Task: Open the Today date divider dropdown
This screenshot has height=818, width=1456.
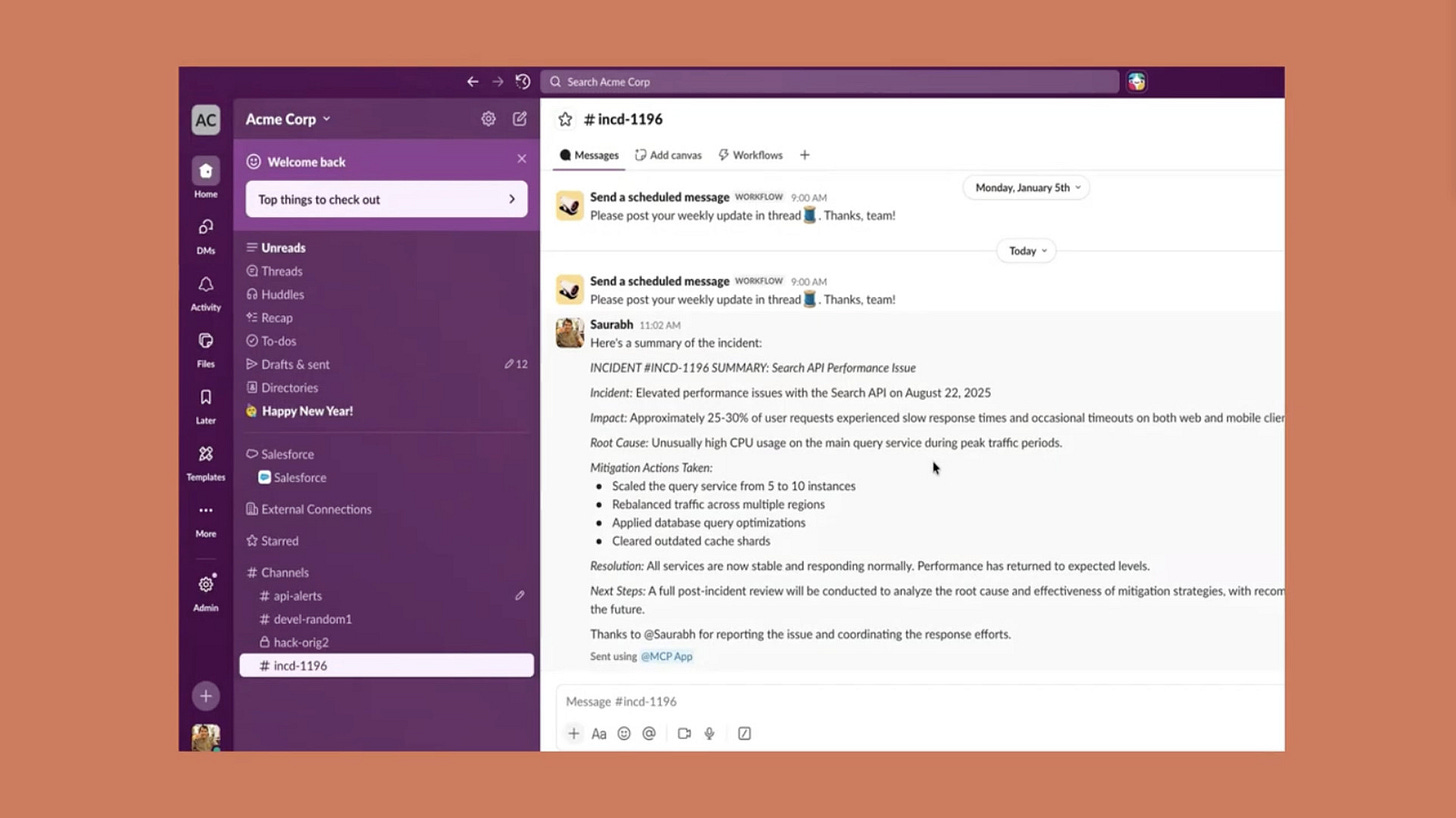Action: tap(1025, 250)
